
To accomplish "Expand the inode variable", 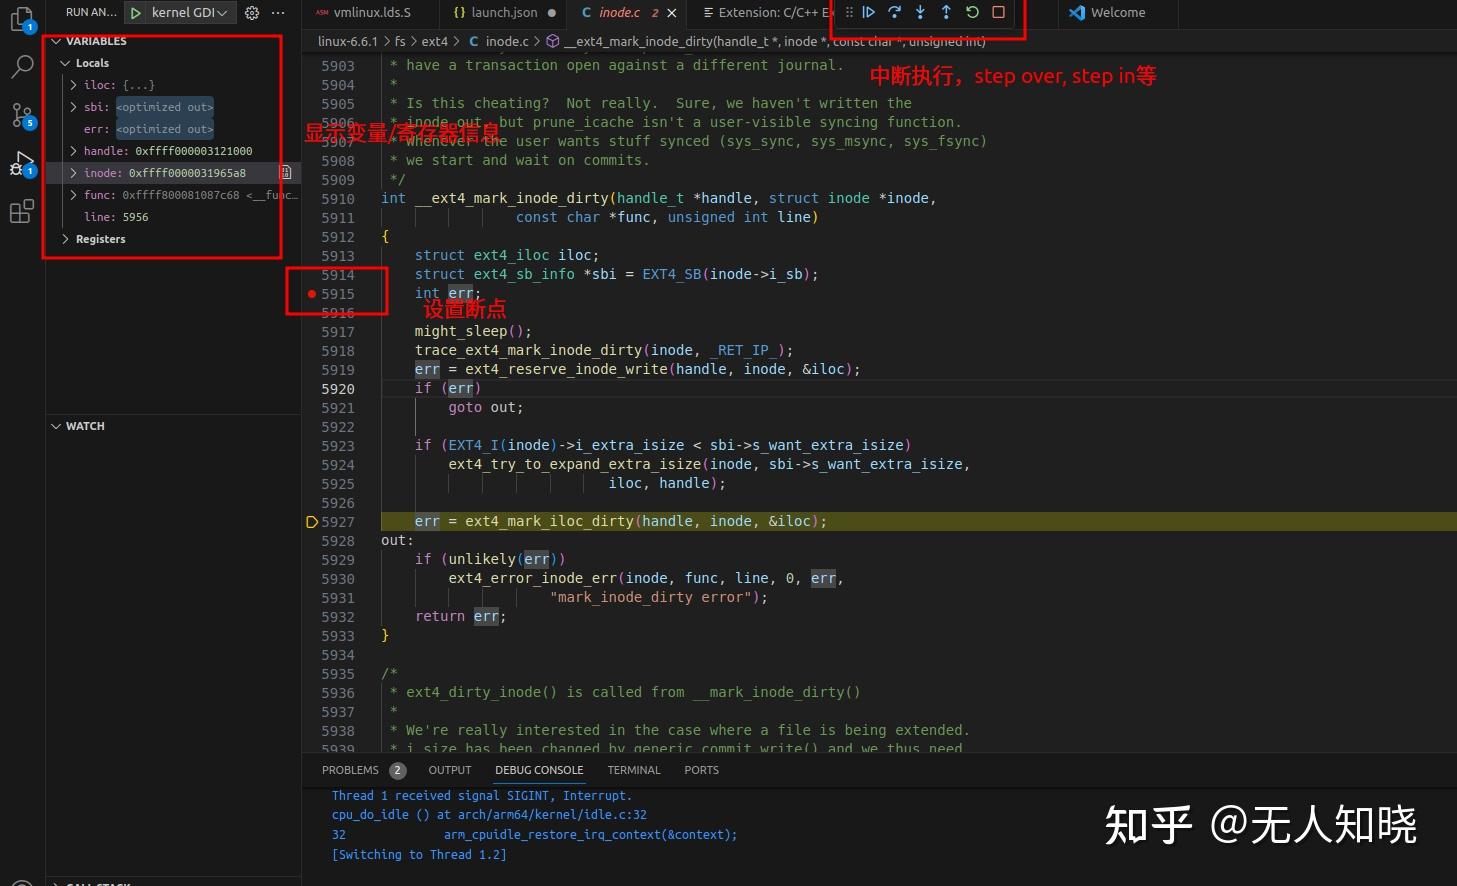I will pos(73,172).
